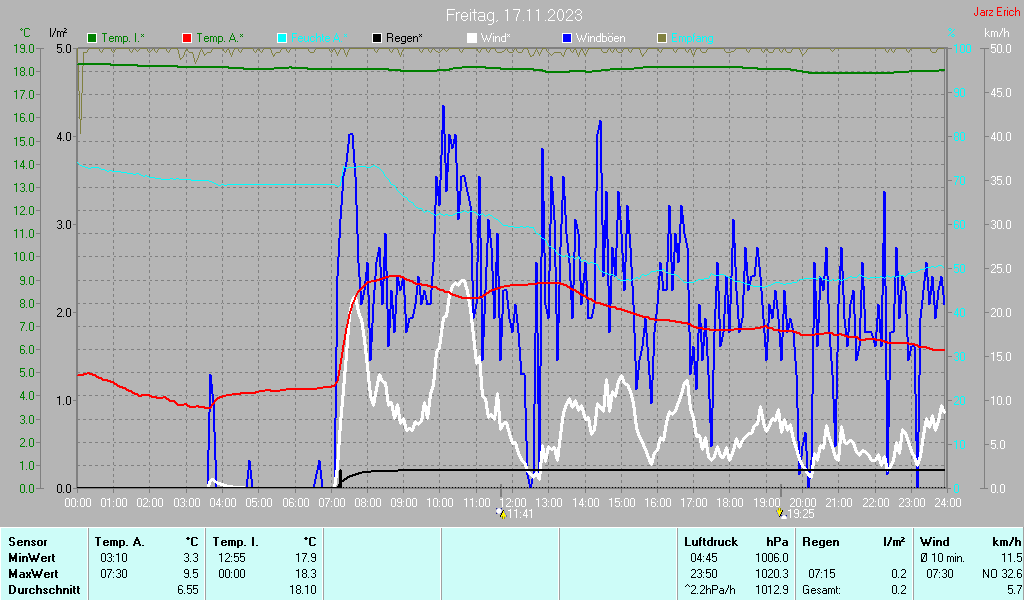Click the olive Empfang legend swatch
Image resolution: width=1024 pixels, height=600 pixels.
(x=661, y=38)
